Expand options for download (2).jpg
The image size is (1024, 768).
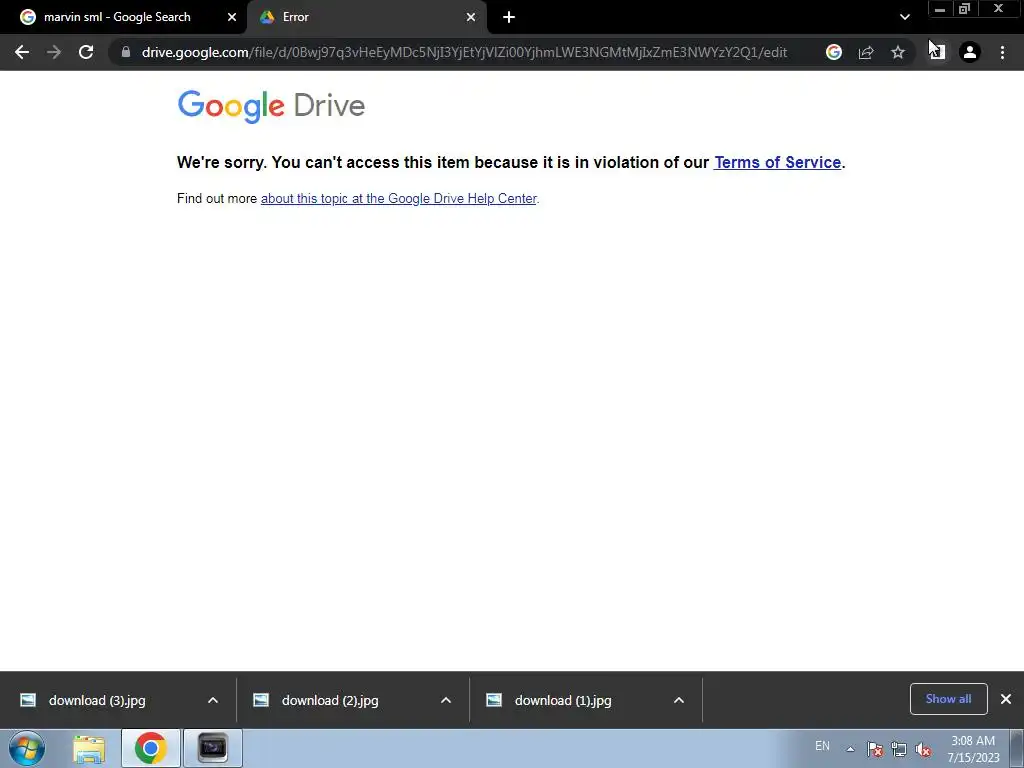[x=446, y=700]
